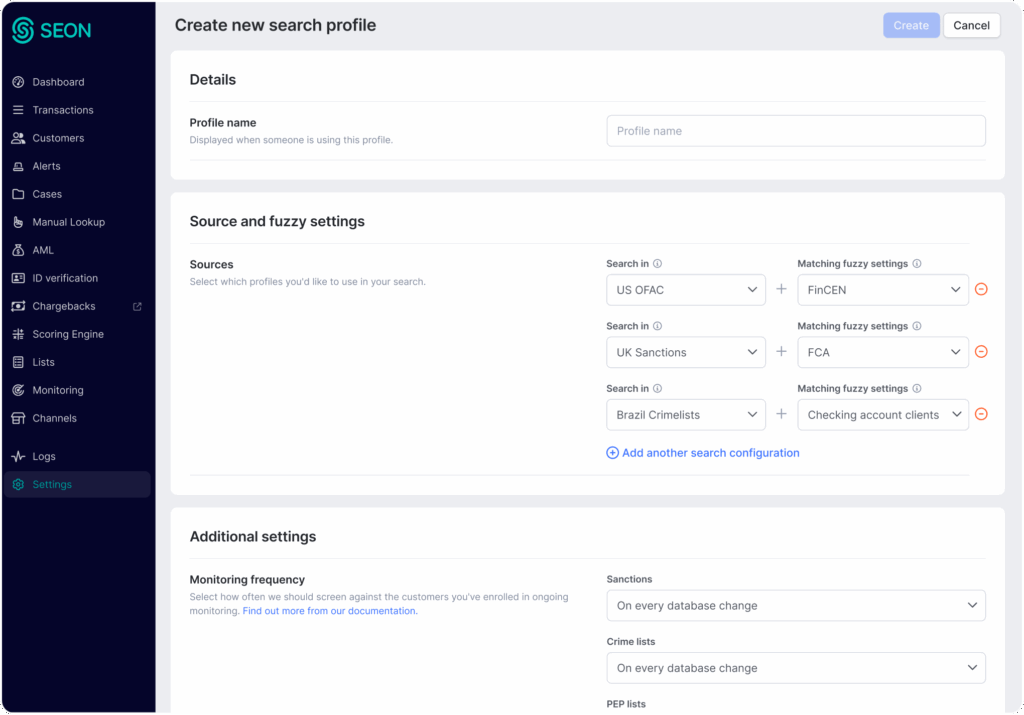The width and height of the screenshot is (1024, 715).
Task: Expand the FCA fuzzy settings dropdown
Action: (x=882, y=352)
